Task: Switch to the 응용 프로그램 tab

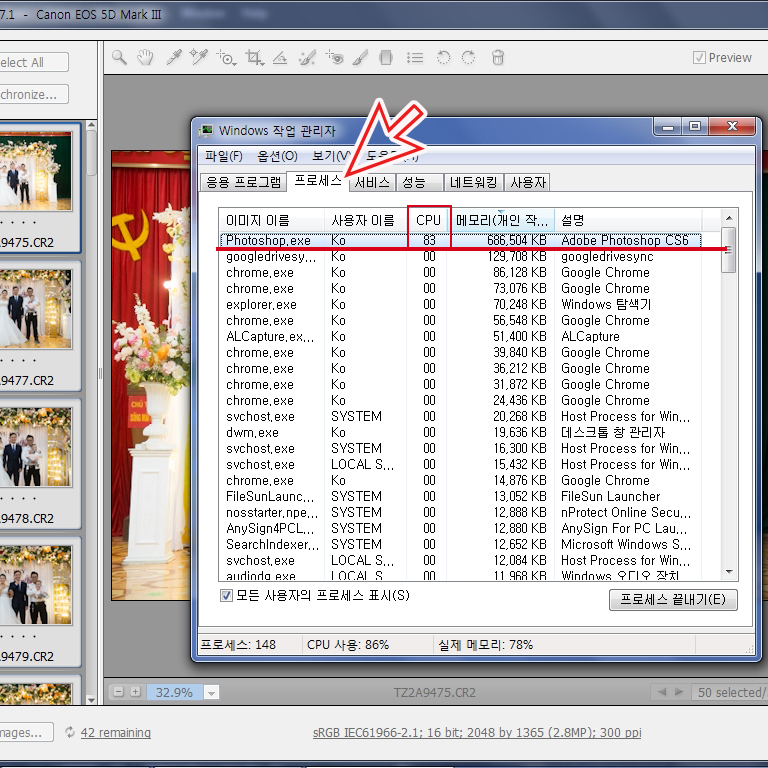Action: tap(243, 183)
